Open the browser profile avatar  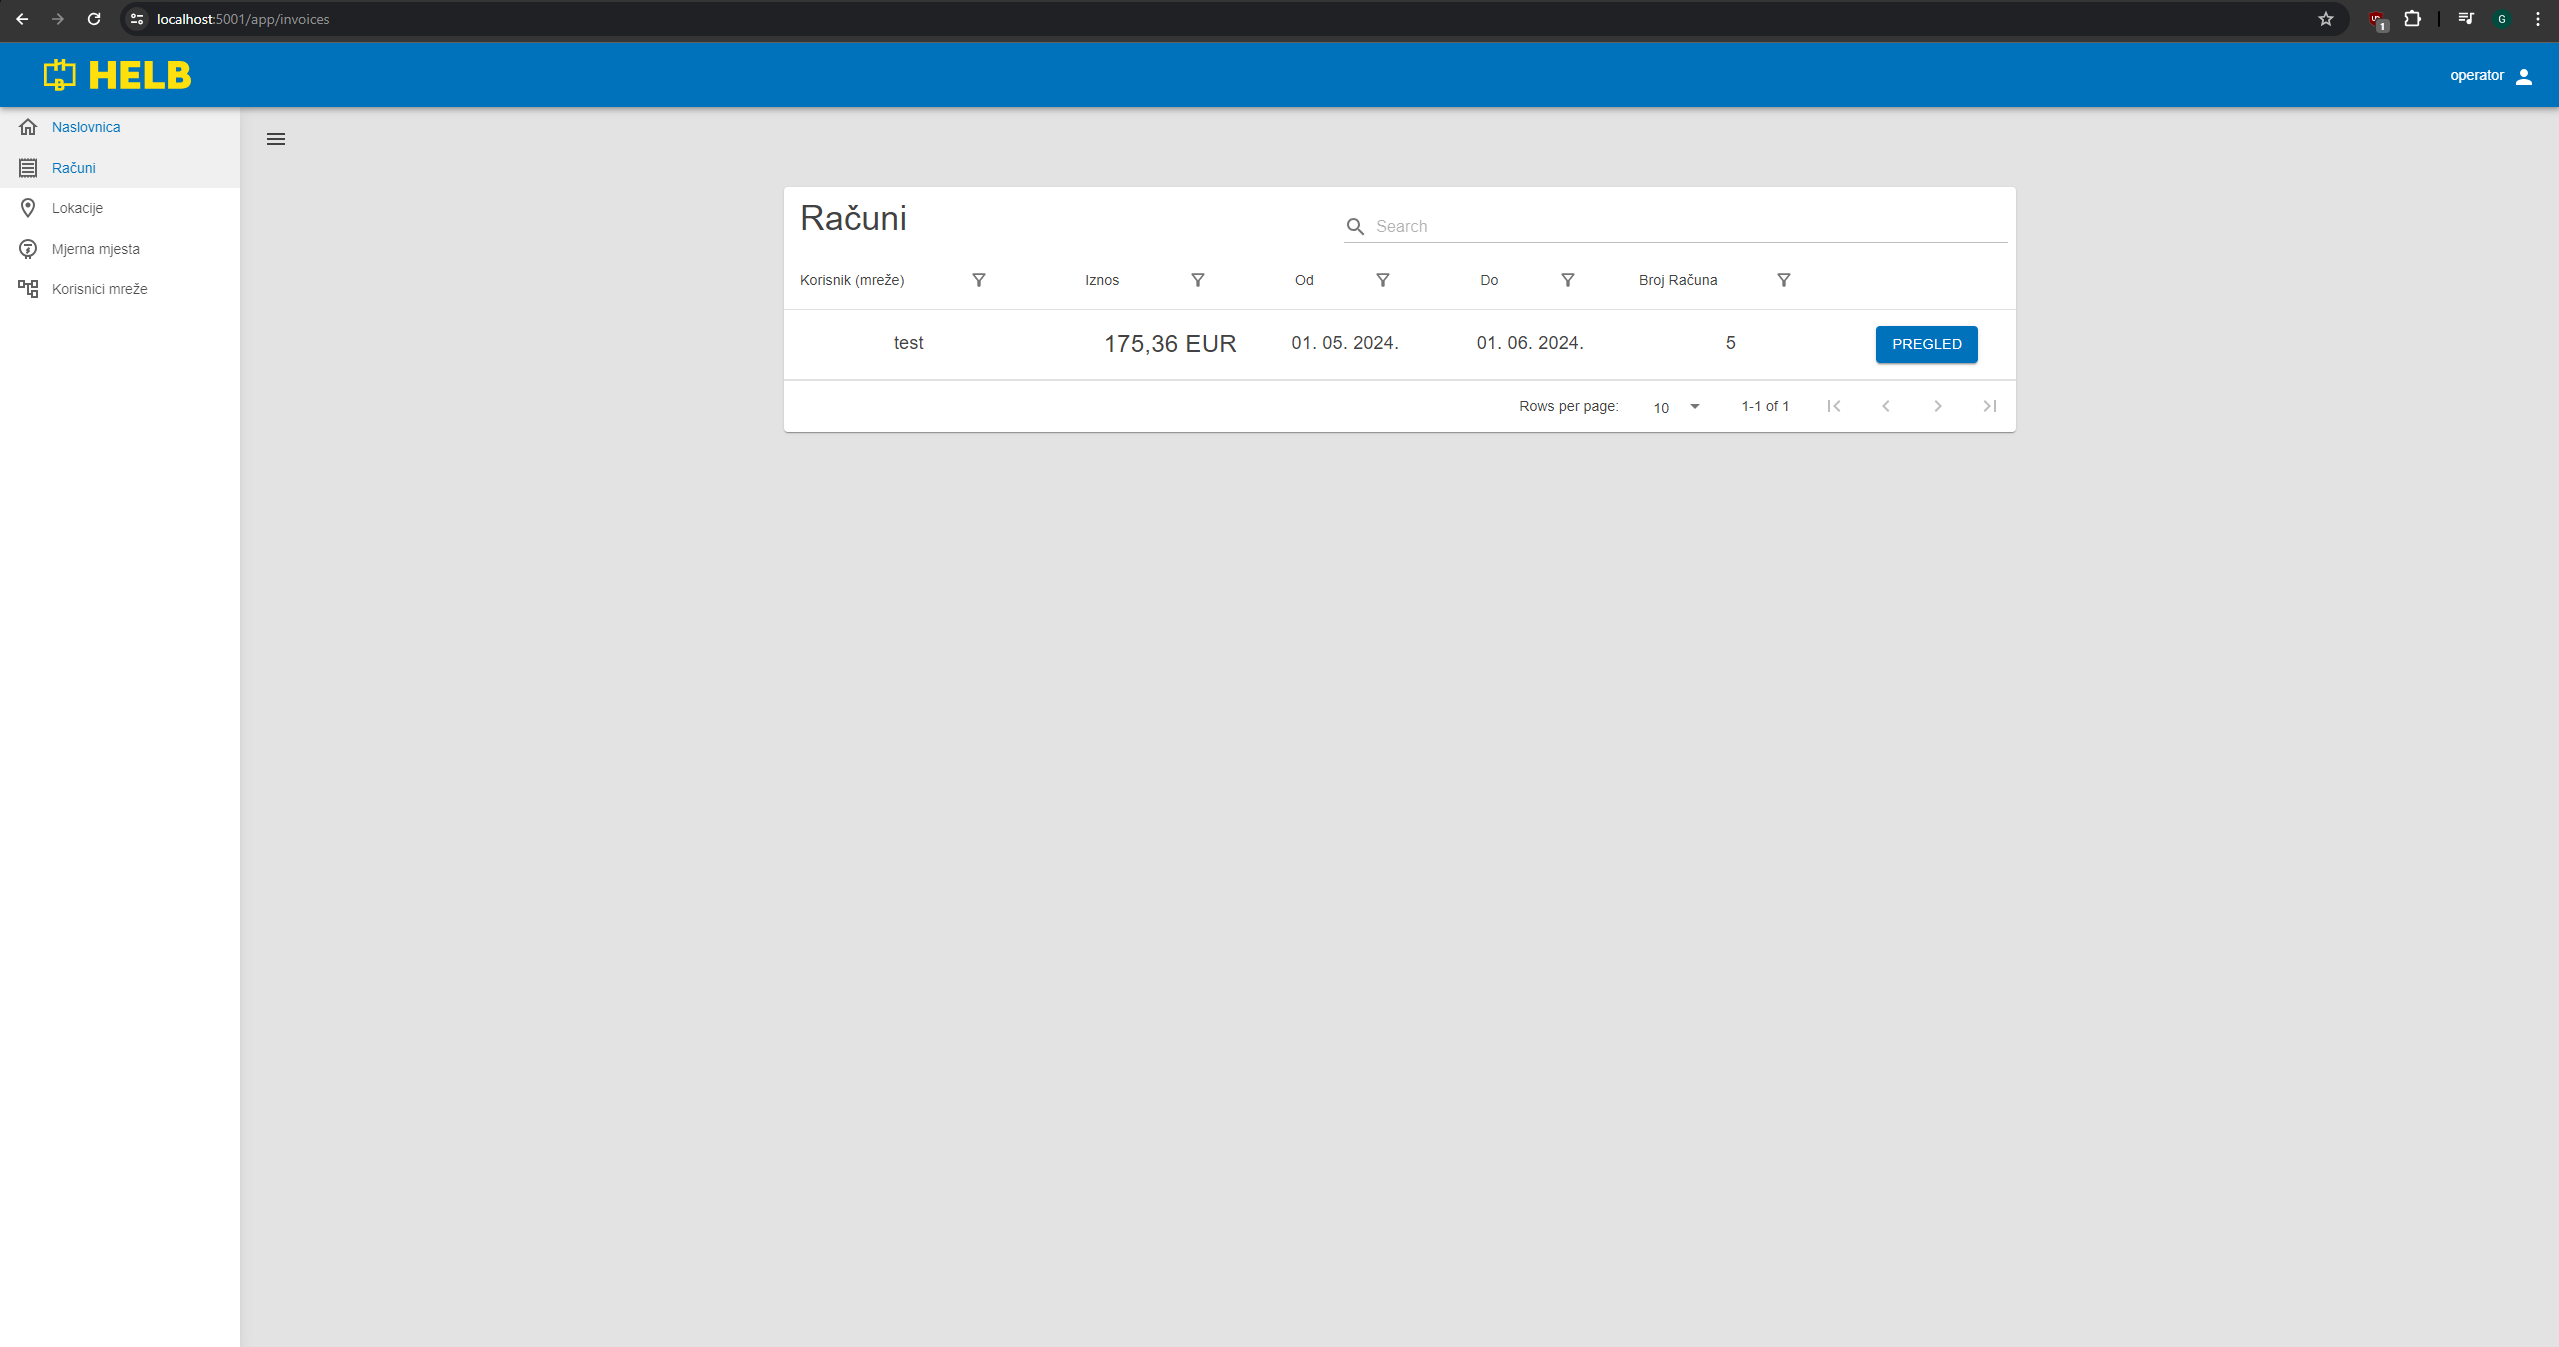click(x=2502, y=19)
